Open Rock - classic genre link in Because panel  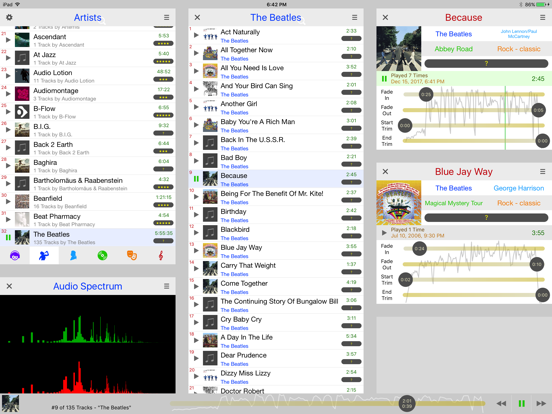[519, 49]
